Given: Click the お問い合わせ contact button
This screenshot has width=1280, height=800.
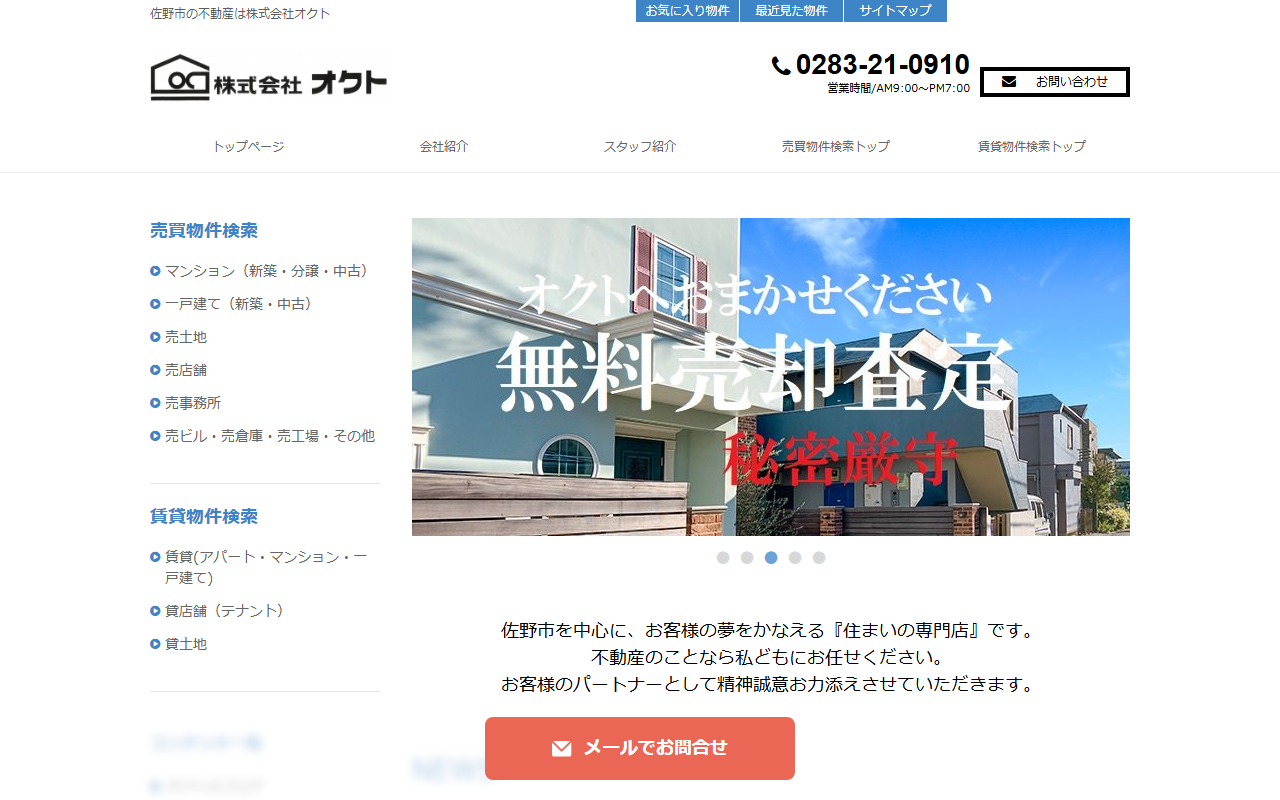Looking at the screenshot, I should (1055, 82).
